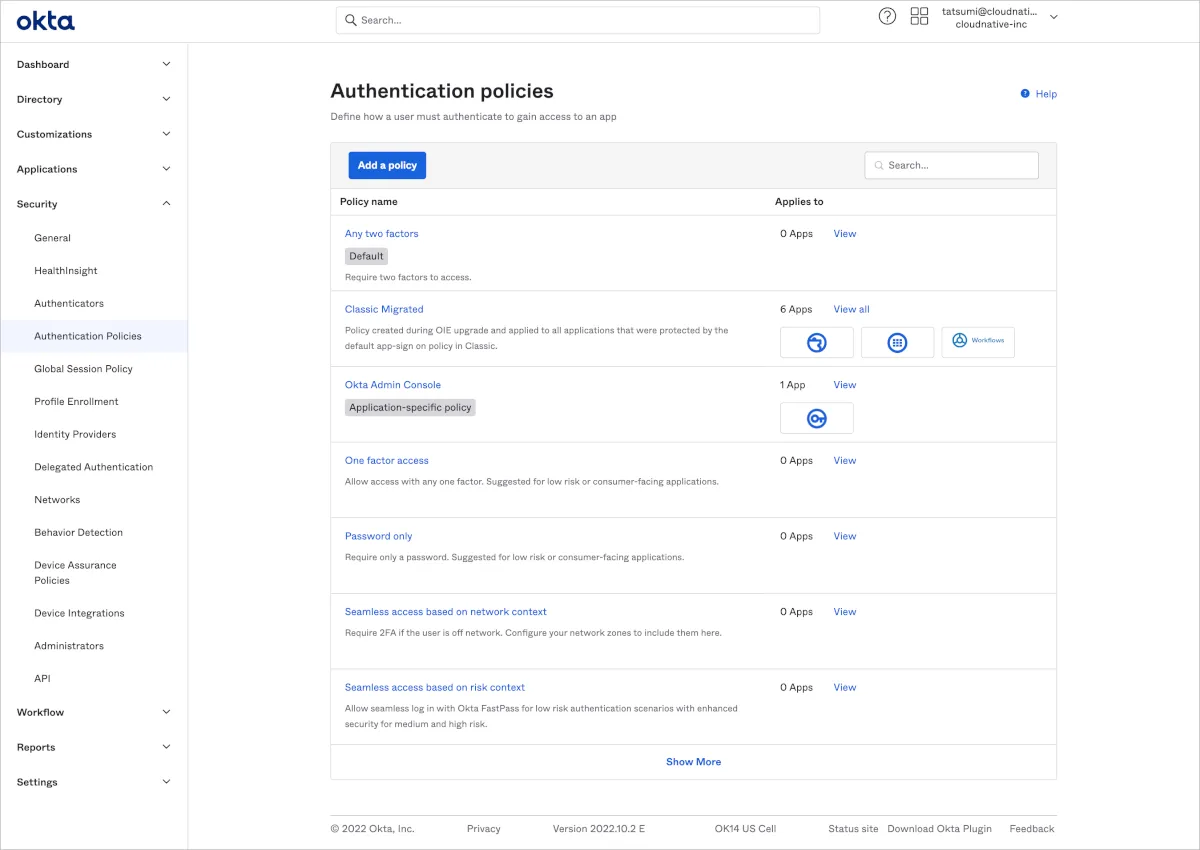Click the Add a policy button
Image resolution: width=1200 pixels, height=850 pixels.
tap(387, 165)
